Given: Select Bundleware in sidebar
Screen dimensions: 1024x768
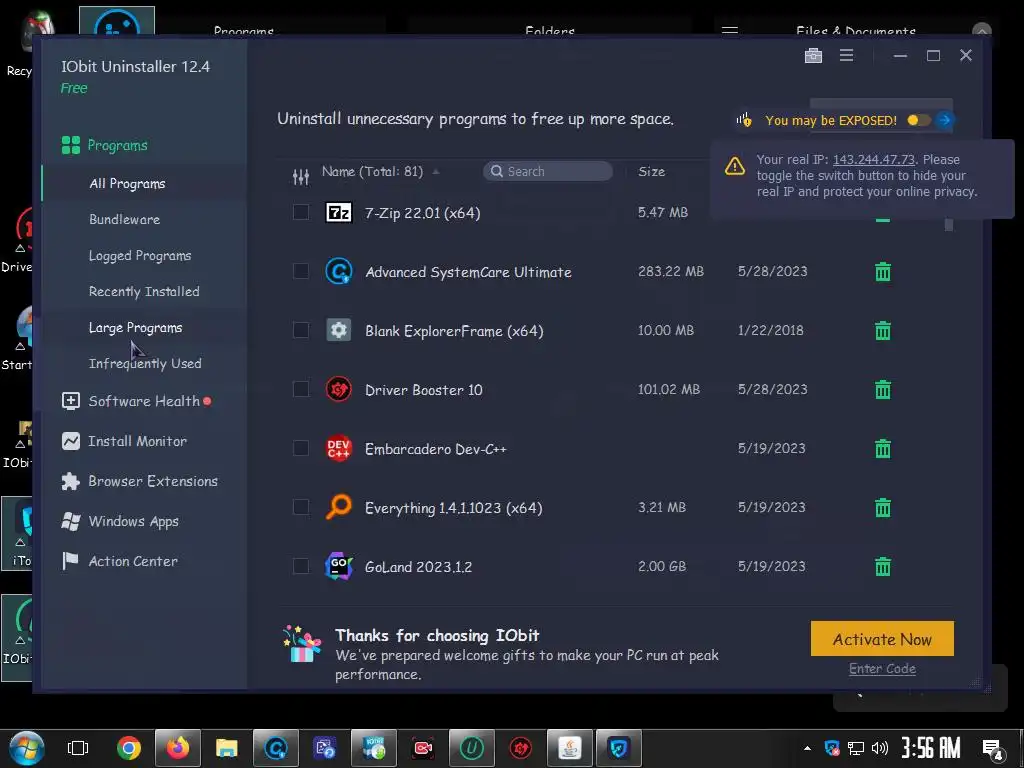Looking at the screenshot, I should point(124,219).
